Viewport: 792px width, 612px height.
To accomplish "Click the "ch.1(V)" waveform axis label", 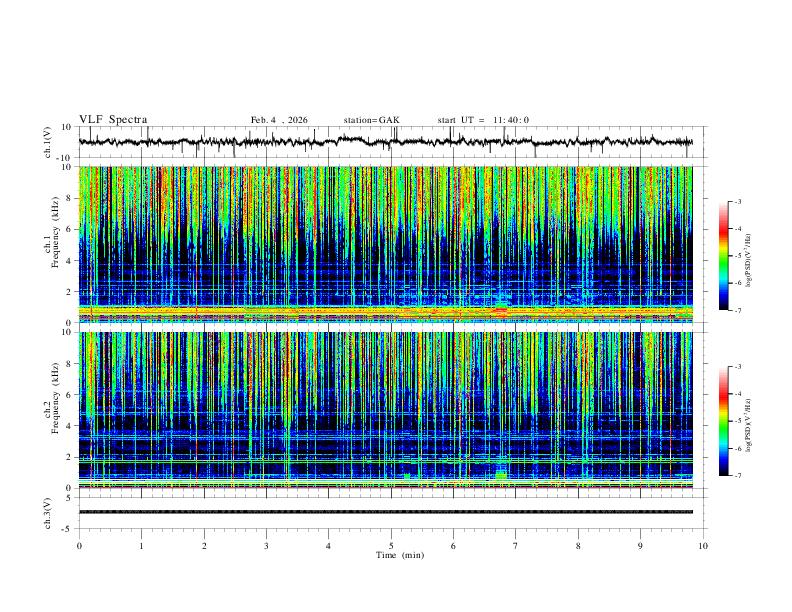I will (x=48, y=142).
